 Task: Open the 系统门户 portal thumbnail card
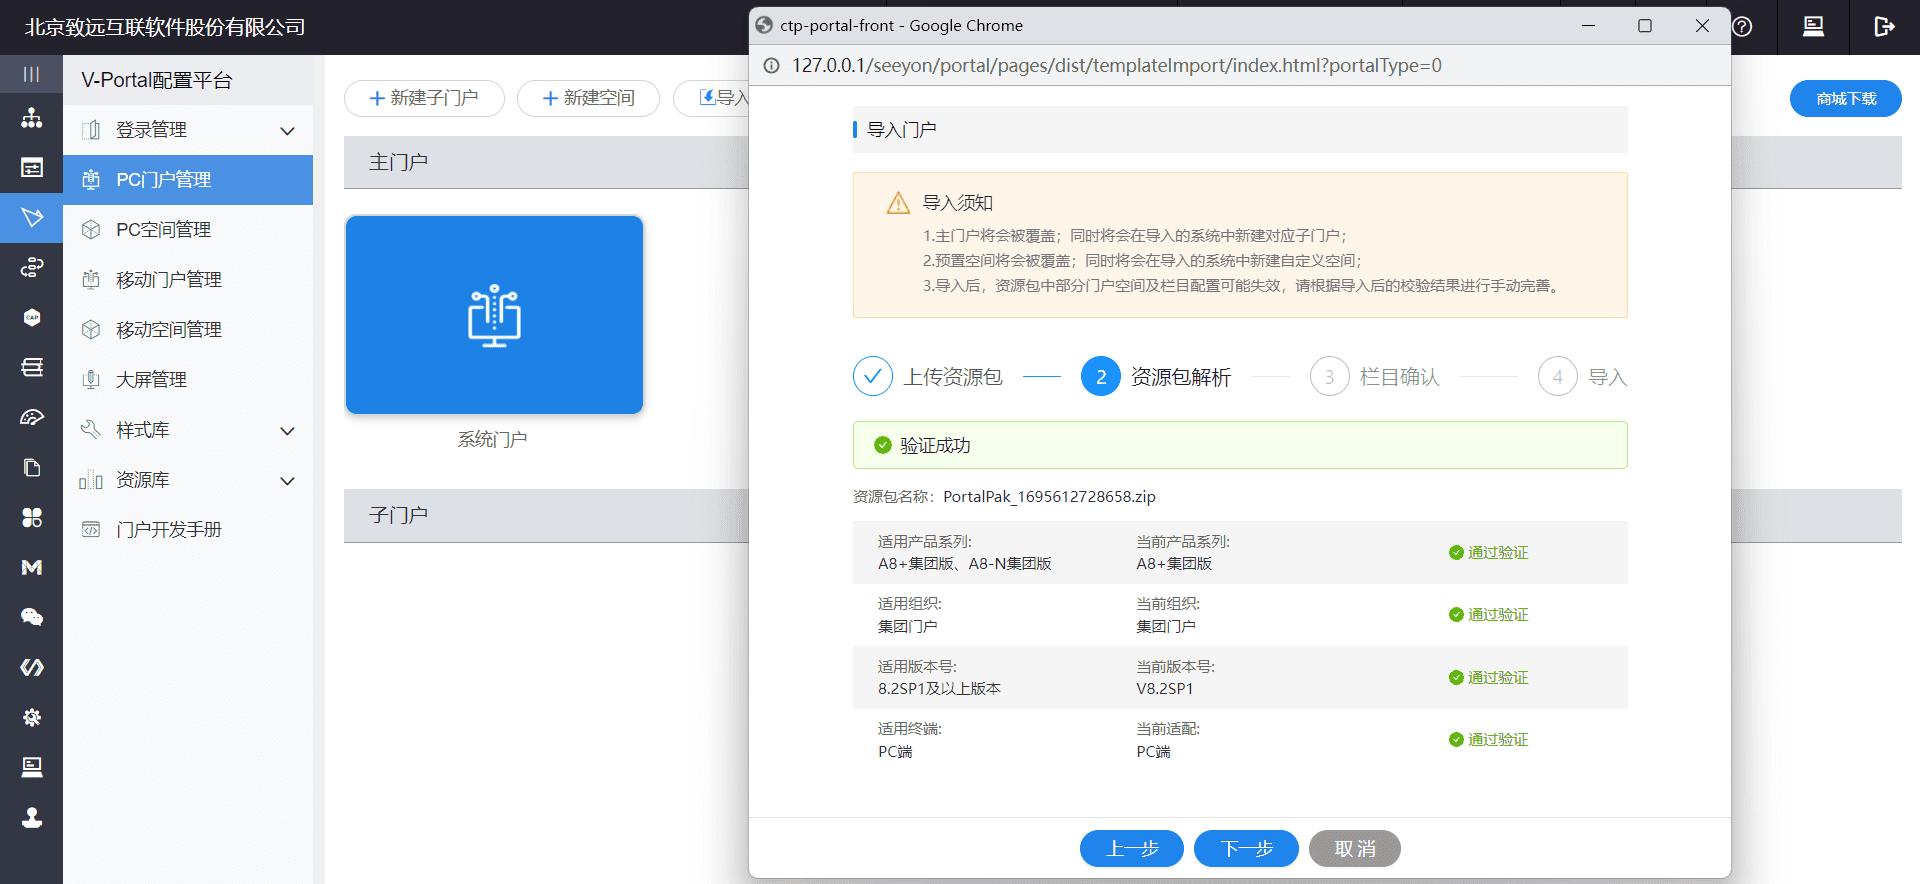[494, 315]
